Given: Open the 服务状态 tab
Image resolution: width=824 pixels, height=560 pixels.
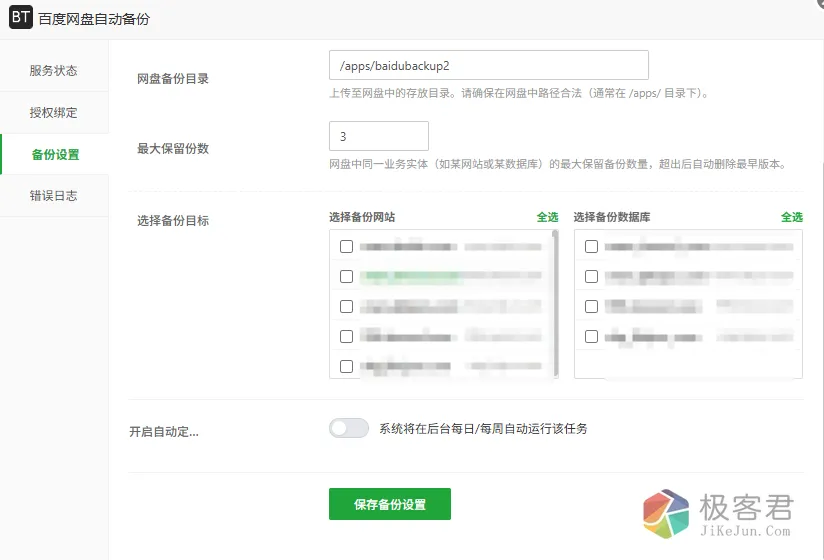Looking at the screenshot, I should coord(54,70).
